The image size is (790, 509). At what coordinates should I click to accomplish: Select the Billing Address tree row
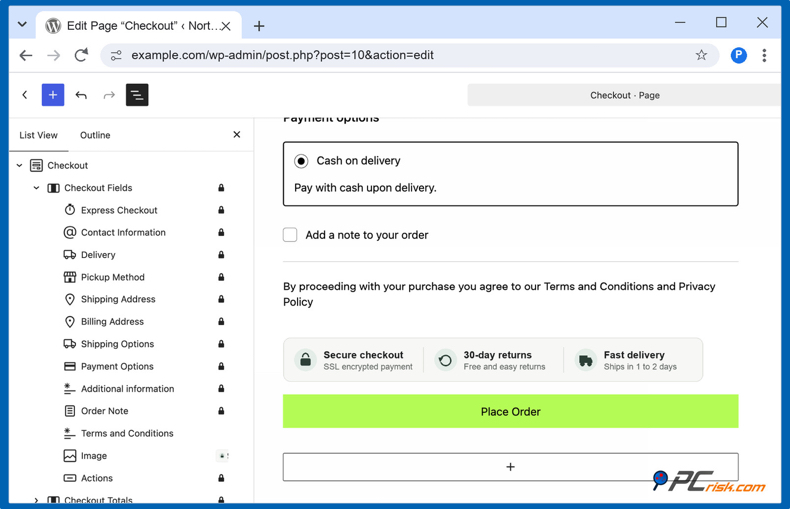pos(112,322)
